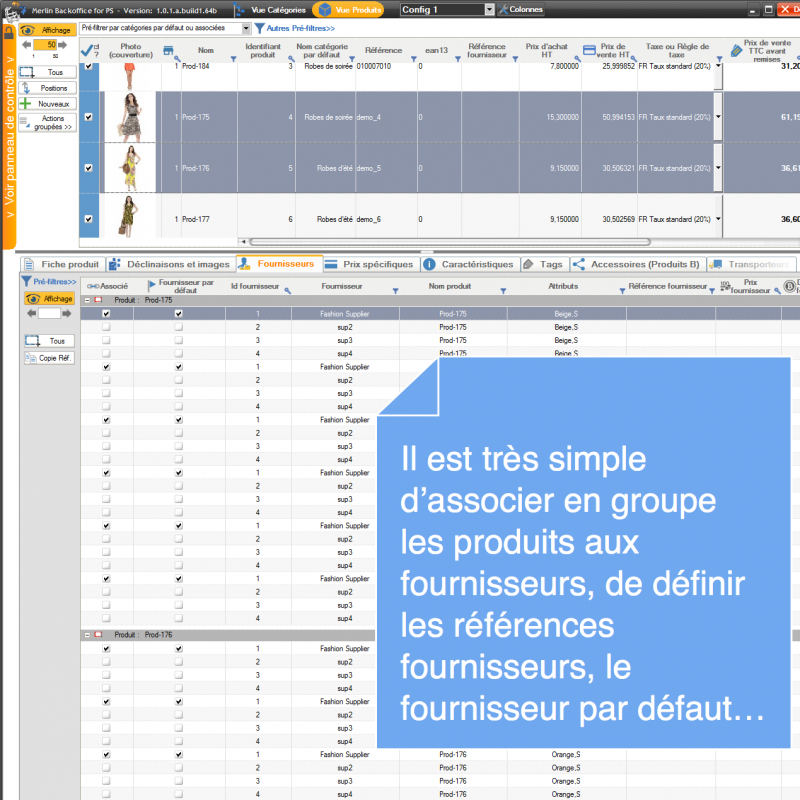Uncheck the checkbox for Prod-175 product row
This screenshot has height=800, width=800.
tap(89, 117)
